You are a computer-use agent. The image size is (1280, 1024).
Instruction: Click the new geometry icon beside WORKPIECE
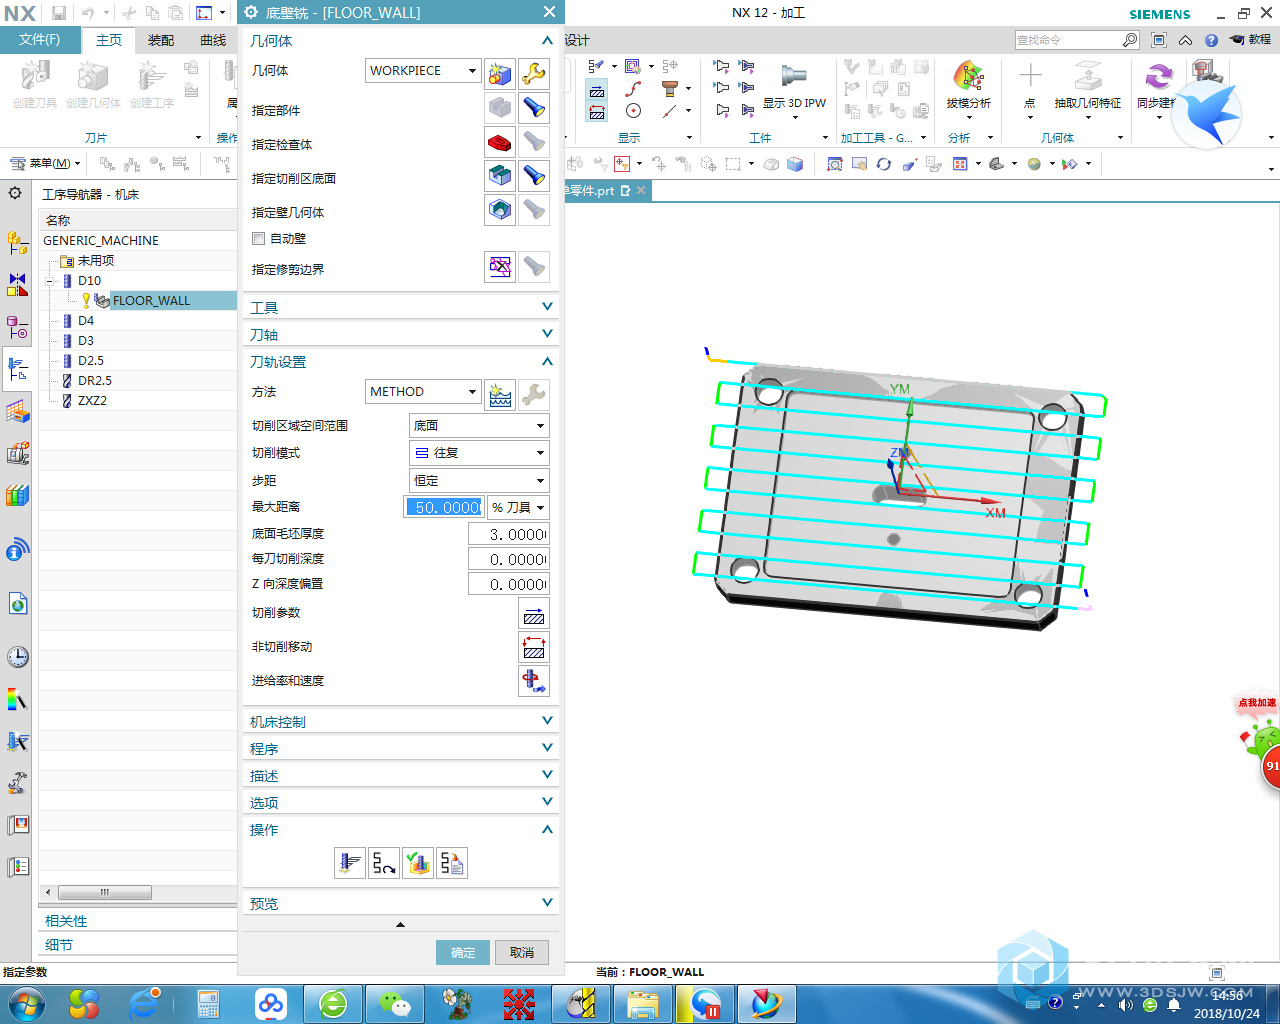click(500, 73)
